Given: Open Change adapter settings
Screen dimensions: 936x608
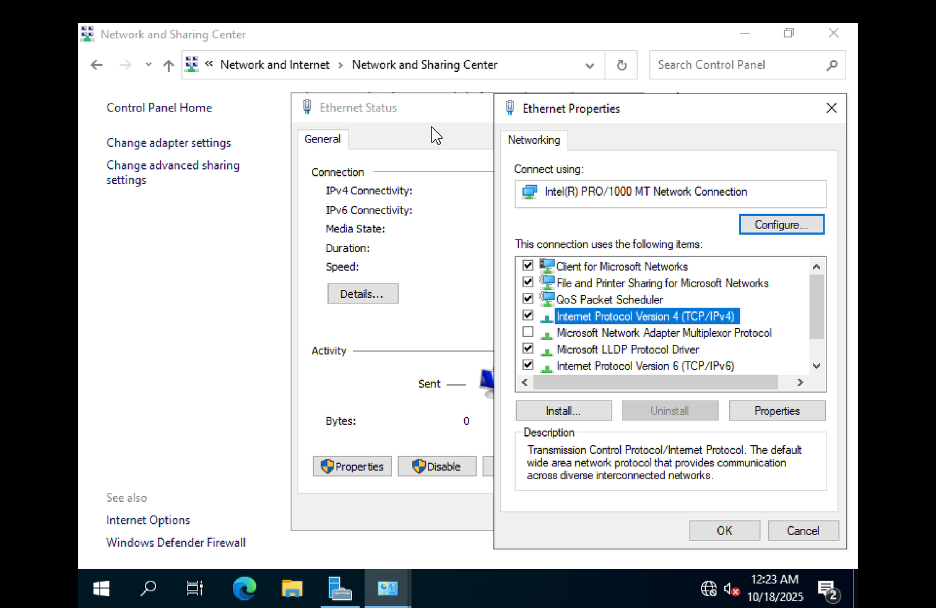Looking at the screenshot, I should (168, 142).
